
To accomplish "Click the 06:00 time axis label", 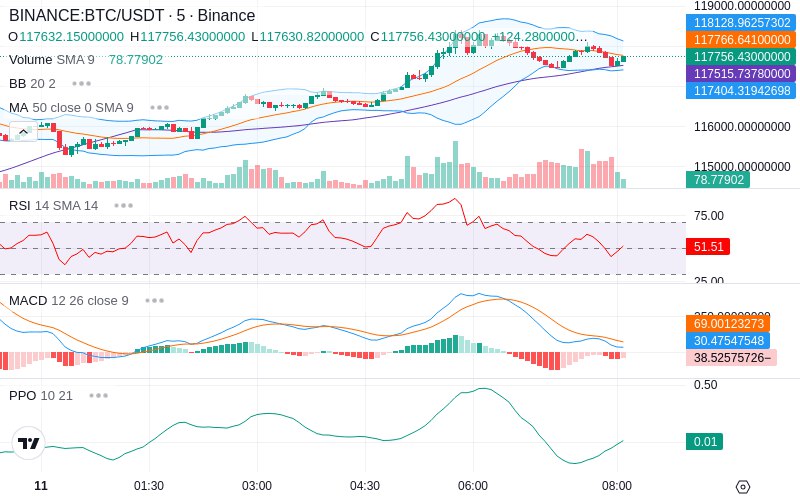I will pyautogui.click(x=473, y=486).
